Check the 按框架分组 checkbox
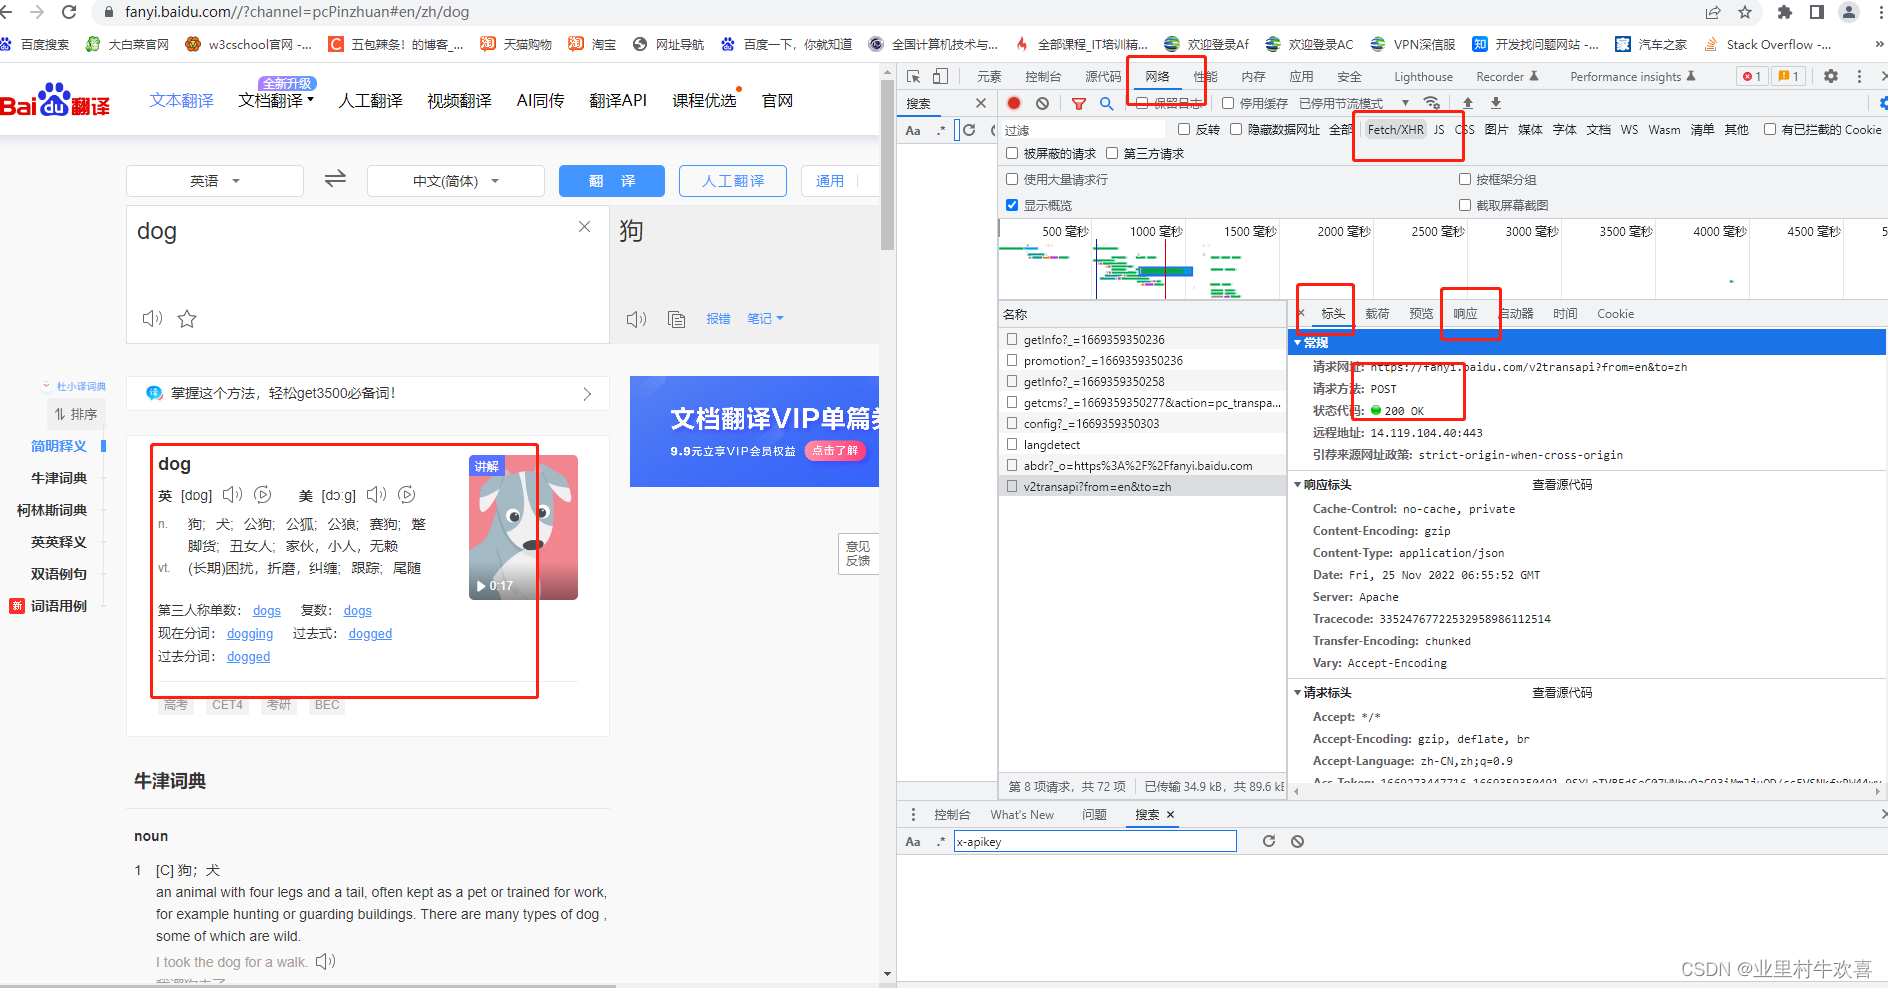The width and height of the screenshot is (1888, 988). [x=1465, y=179]
